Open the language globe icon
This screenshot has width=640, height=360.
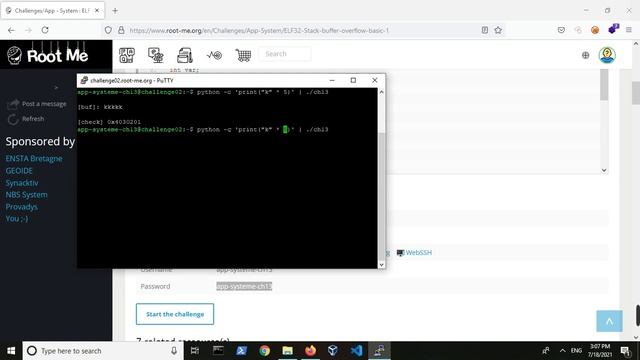[585, 55]
